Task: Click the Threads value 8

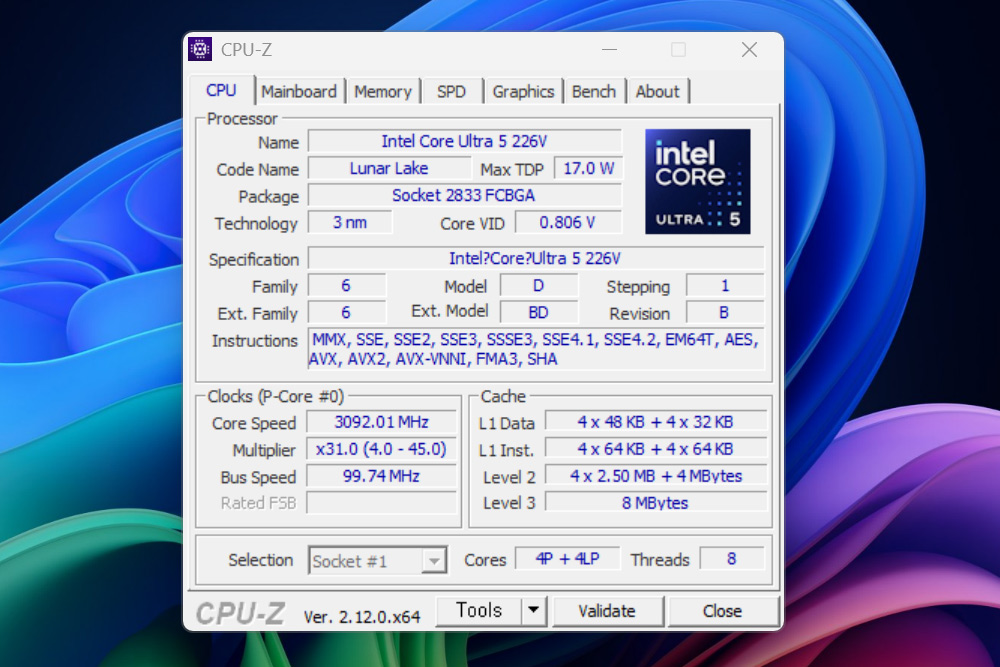Action: tap(732, 559)
